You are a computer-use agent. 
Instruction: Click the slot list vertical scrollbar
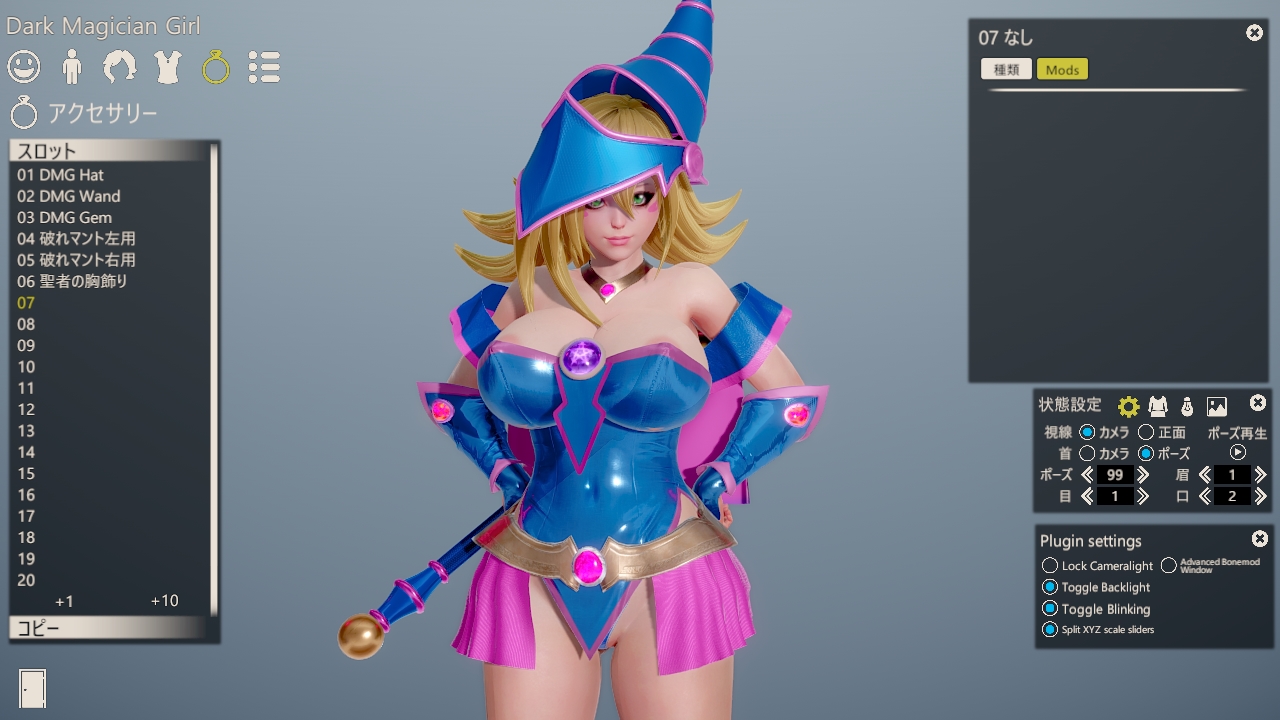[x=214, y=378]
